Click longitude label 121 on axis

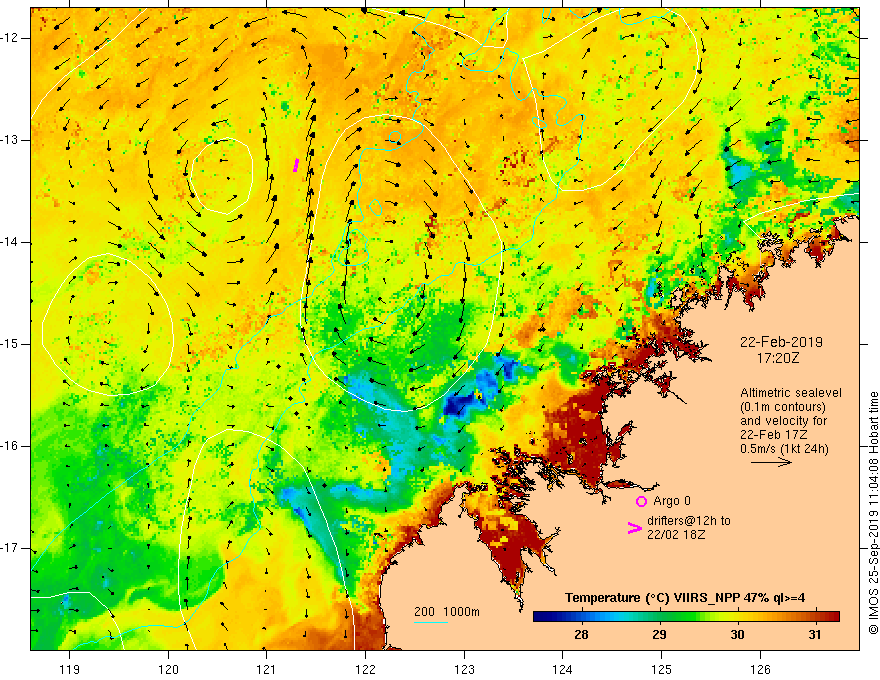(x=267, y=669)
